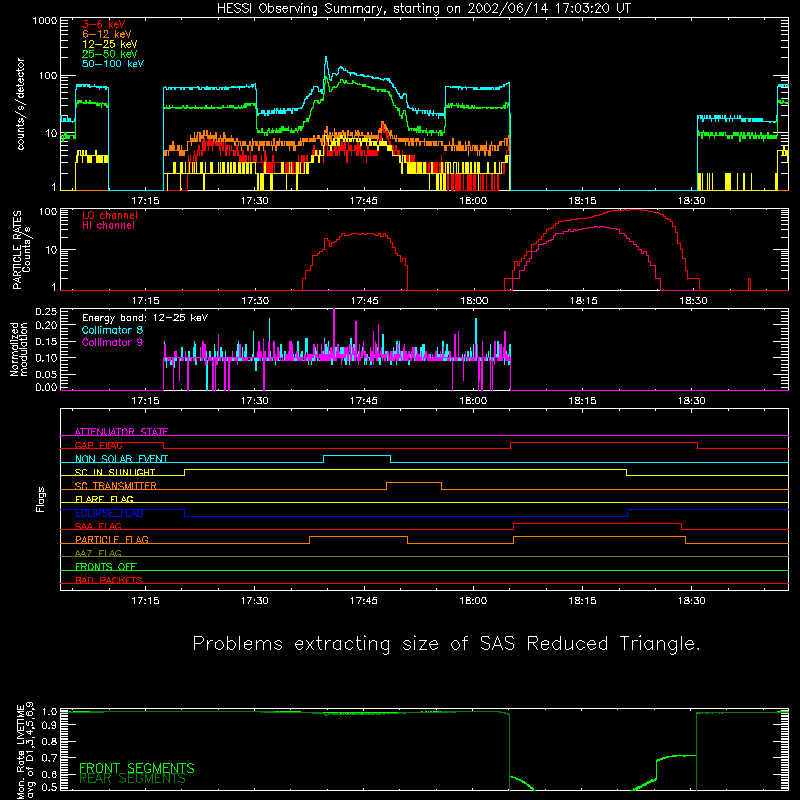Select the 'REAR SEGMENTS' legend label
Screen dimensions: 800x800
pyautogui.click(x=132, y=779)
